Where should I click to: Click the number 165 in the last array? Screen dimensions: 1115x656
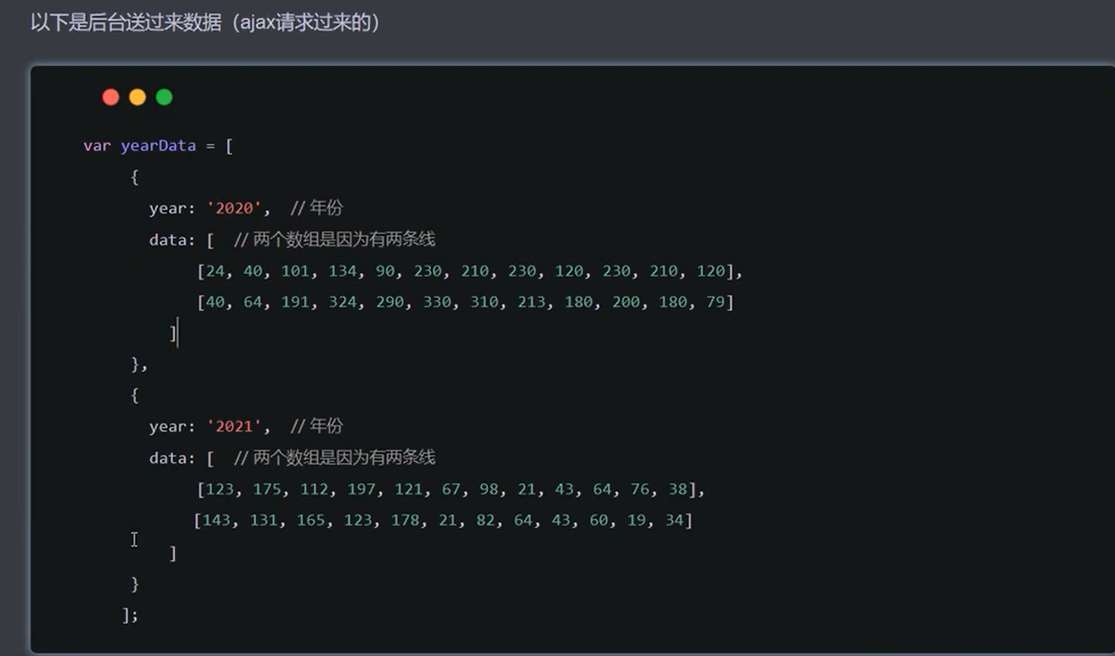tap(311, 520)
